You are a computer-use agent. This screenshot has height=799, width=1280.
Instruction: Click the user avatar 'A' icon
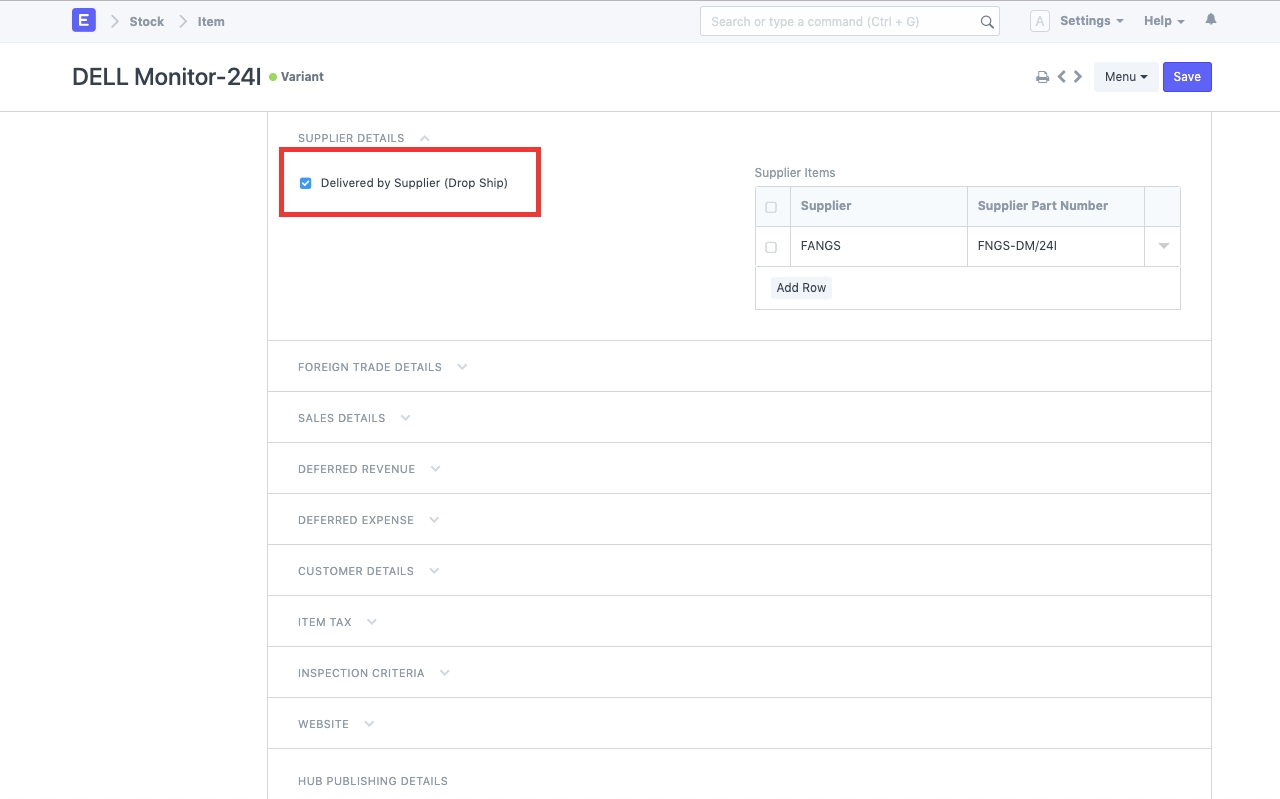(1040, 21)
